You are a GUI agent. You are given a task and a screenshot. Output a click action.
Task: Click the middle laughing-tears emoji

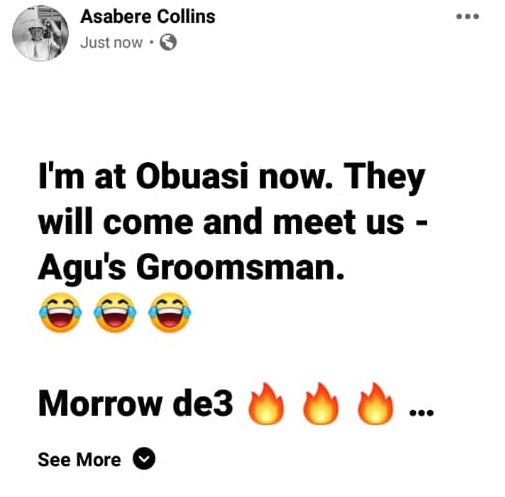(115, 312)
